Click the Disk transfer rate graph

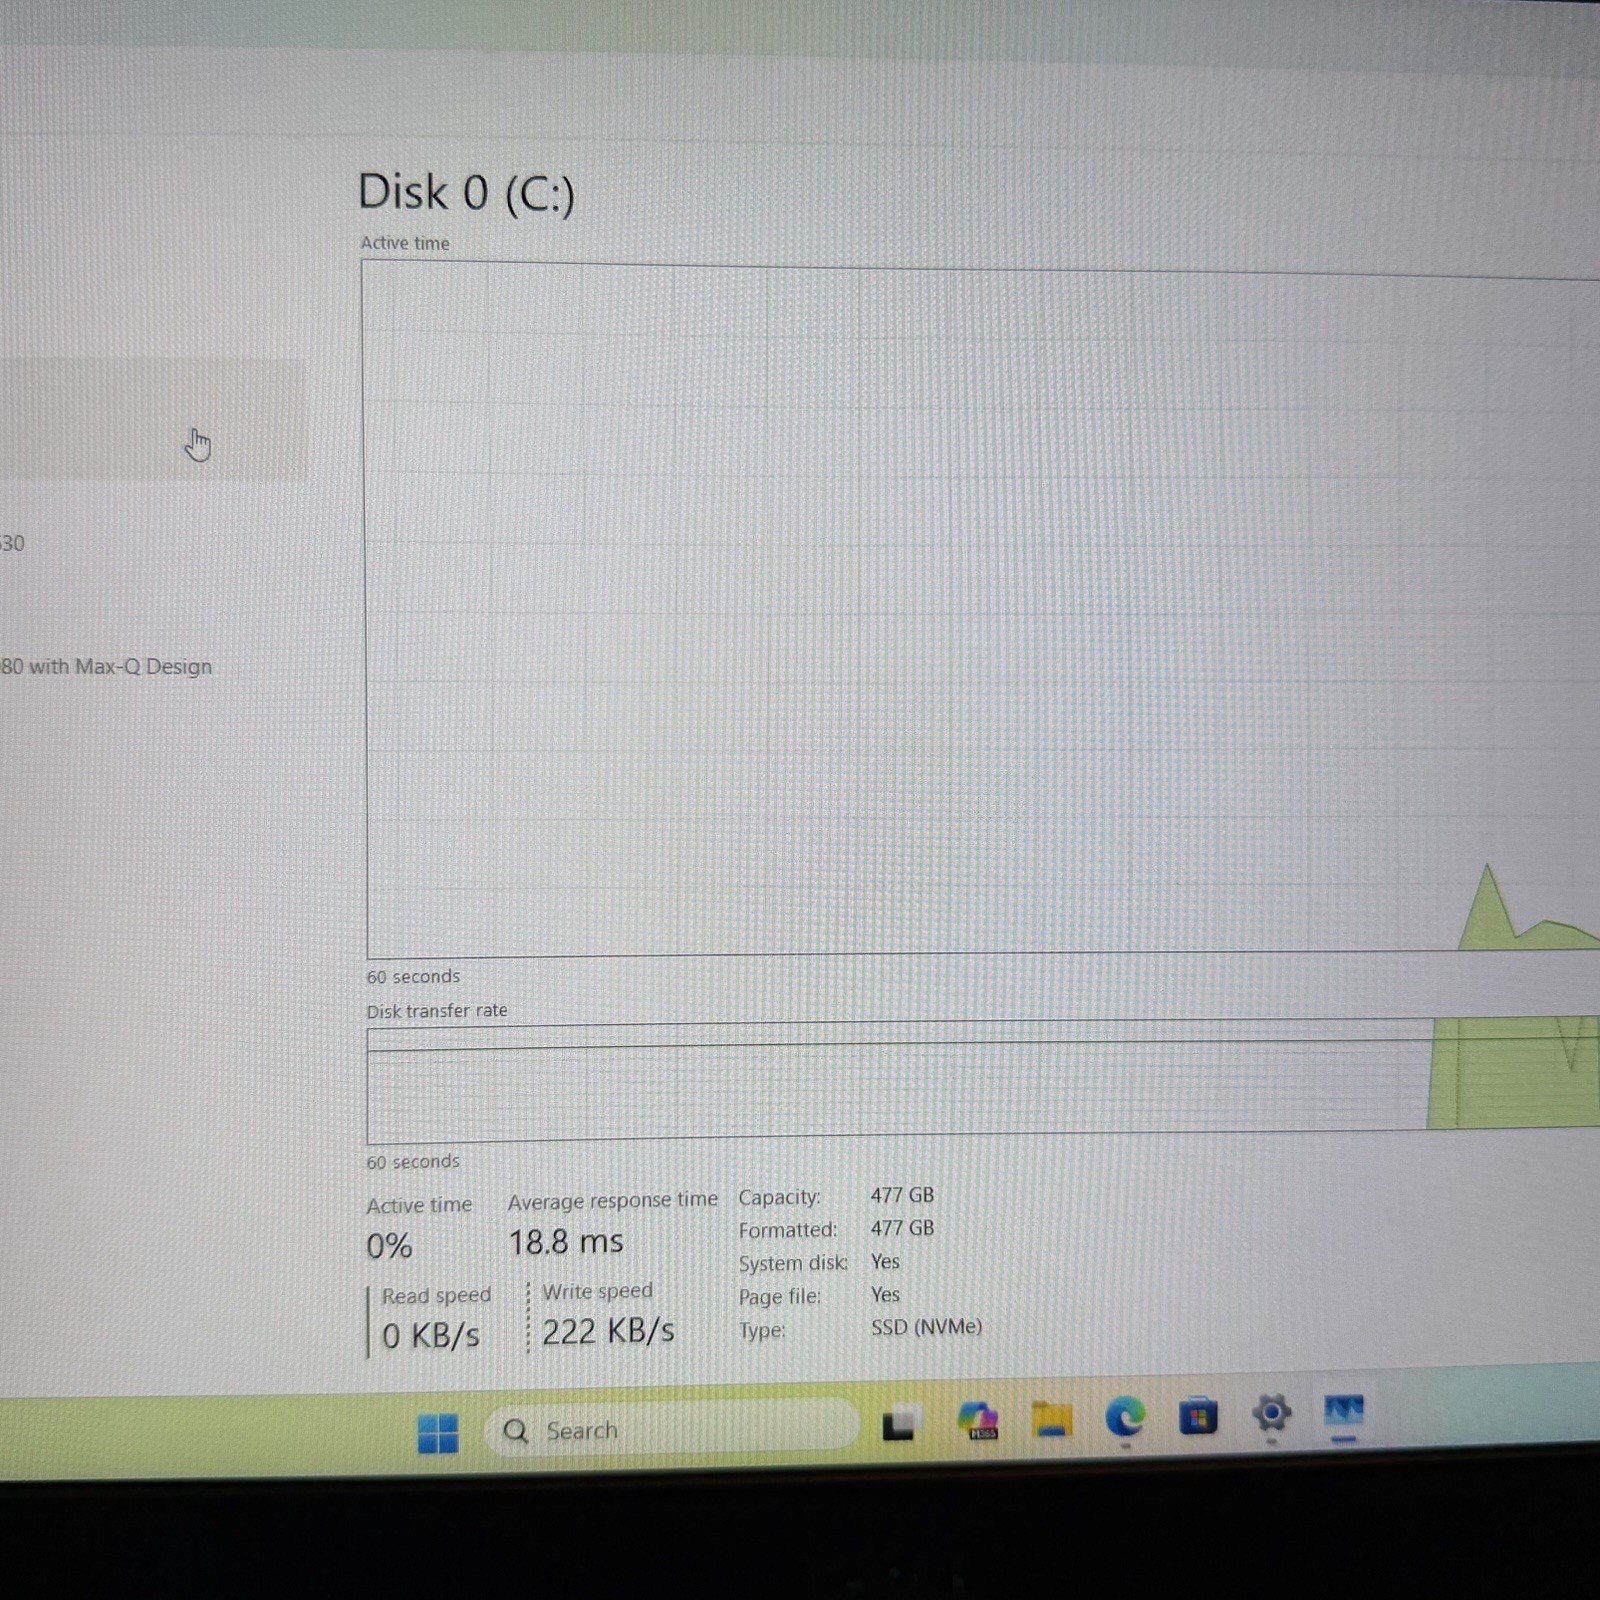tap(983, 1082)
